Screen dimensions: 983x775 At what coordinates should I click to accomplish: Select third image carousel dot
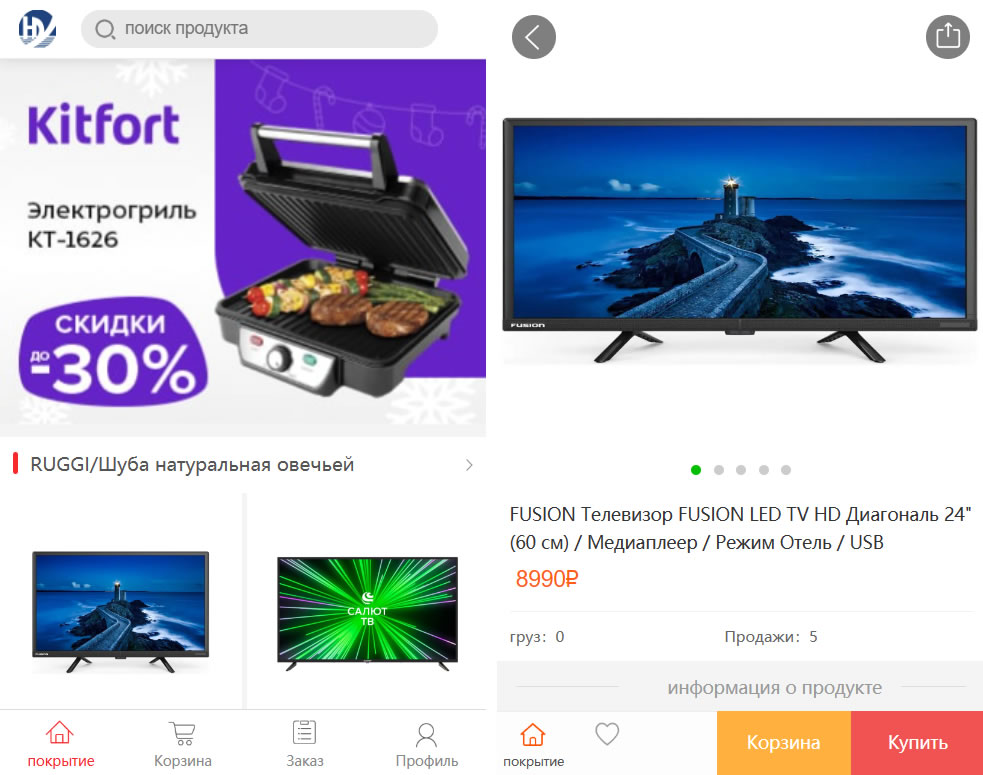tap(741, 470)
